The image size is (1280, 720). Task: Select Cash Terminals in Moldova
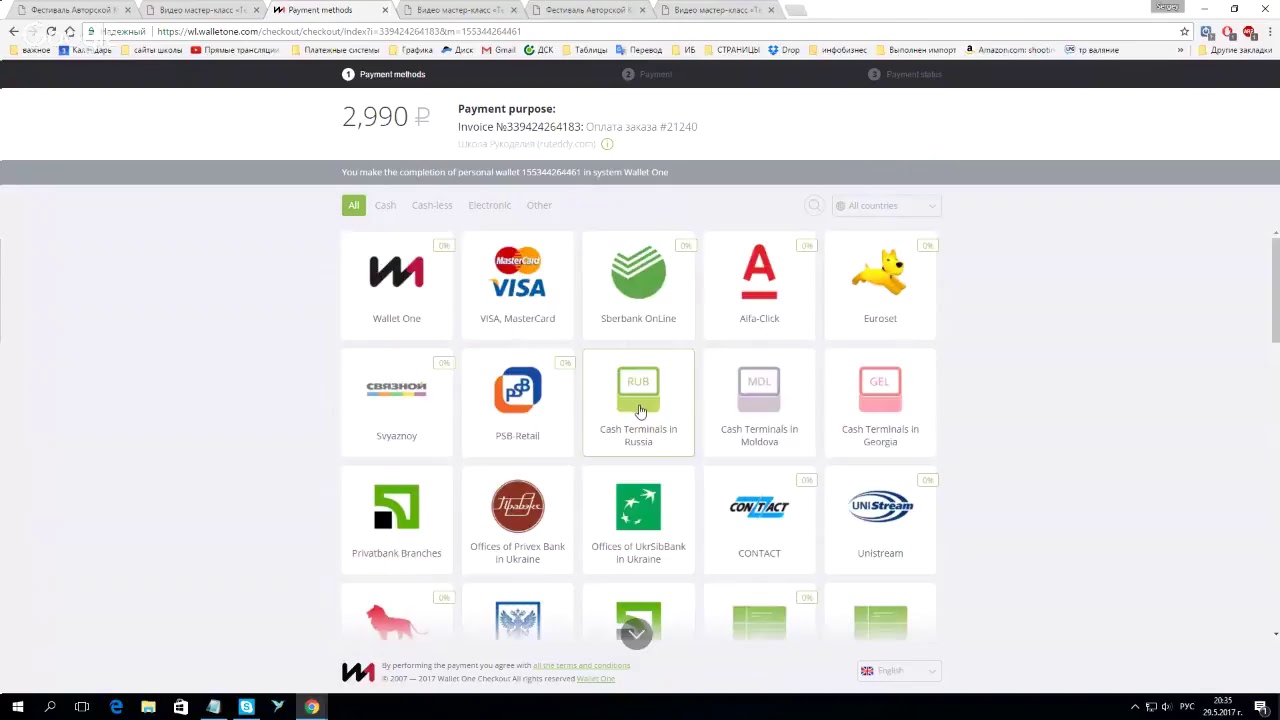point(759,402)
